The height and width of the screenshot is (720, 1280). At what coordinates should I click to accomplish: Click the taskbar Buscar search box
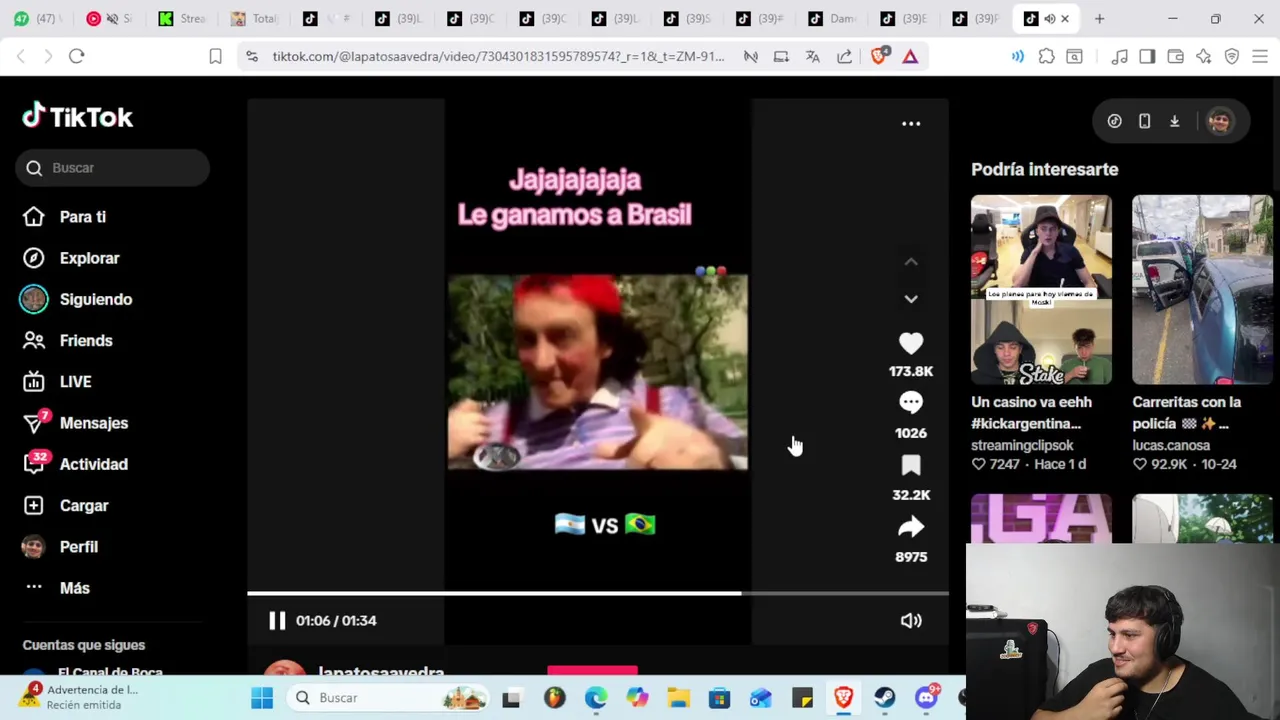(x=387, y=698)
